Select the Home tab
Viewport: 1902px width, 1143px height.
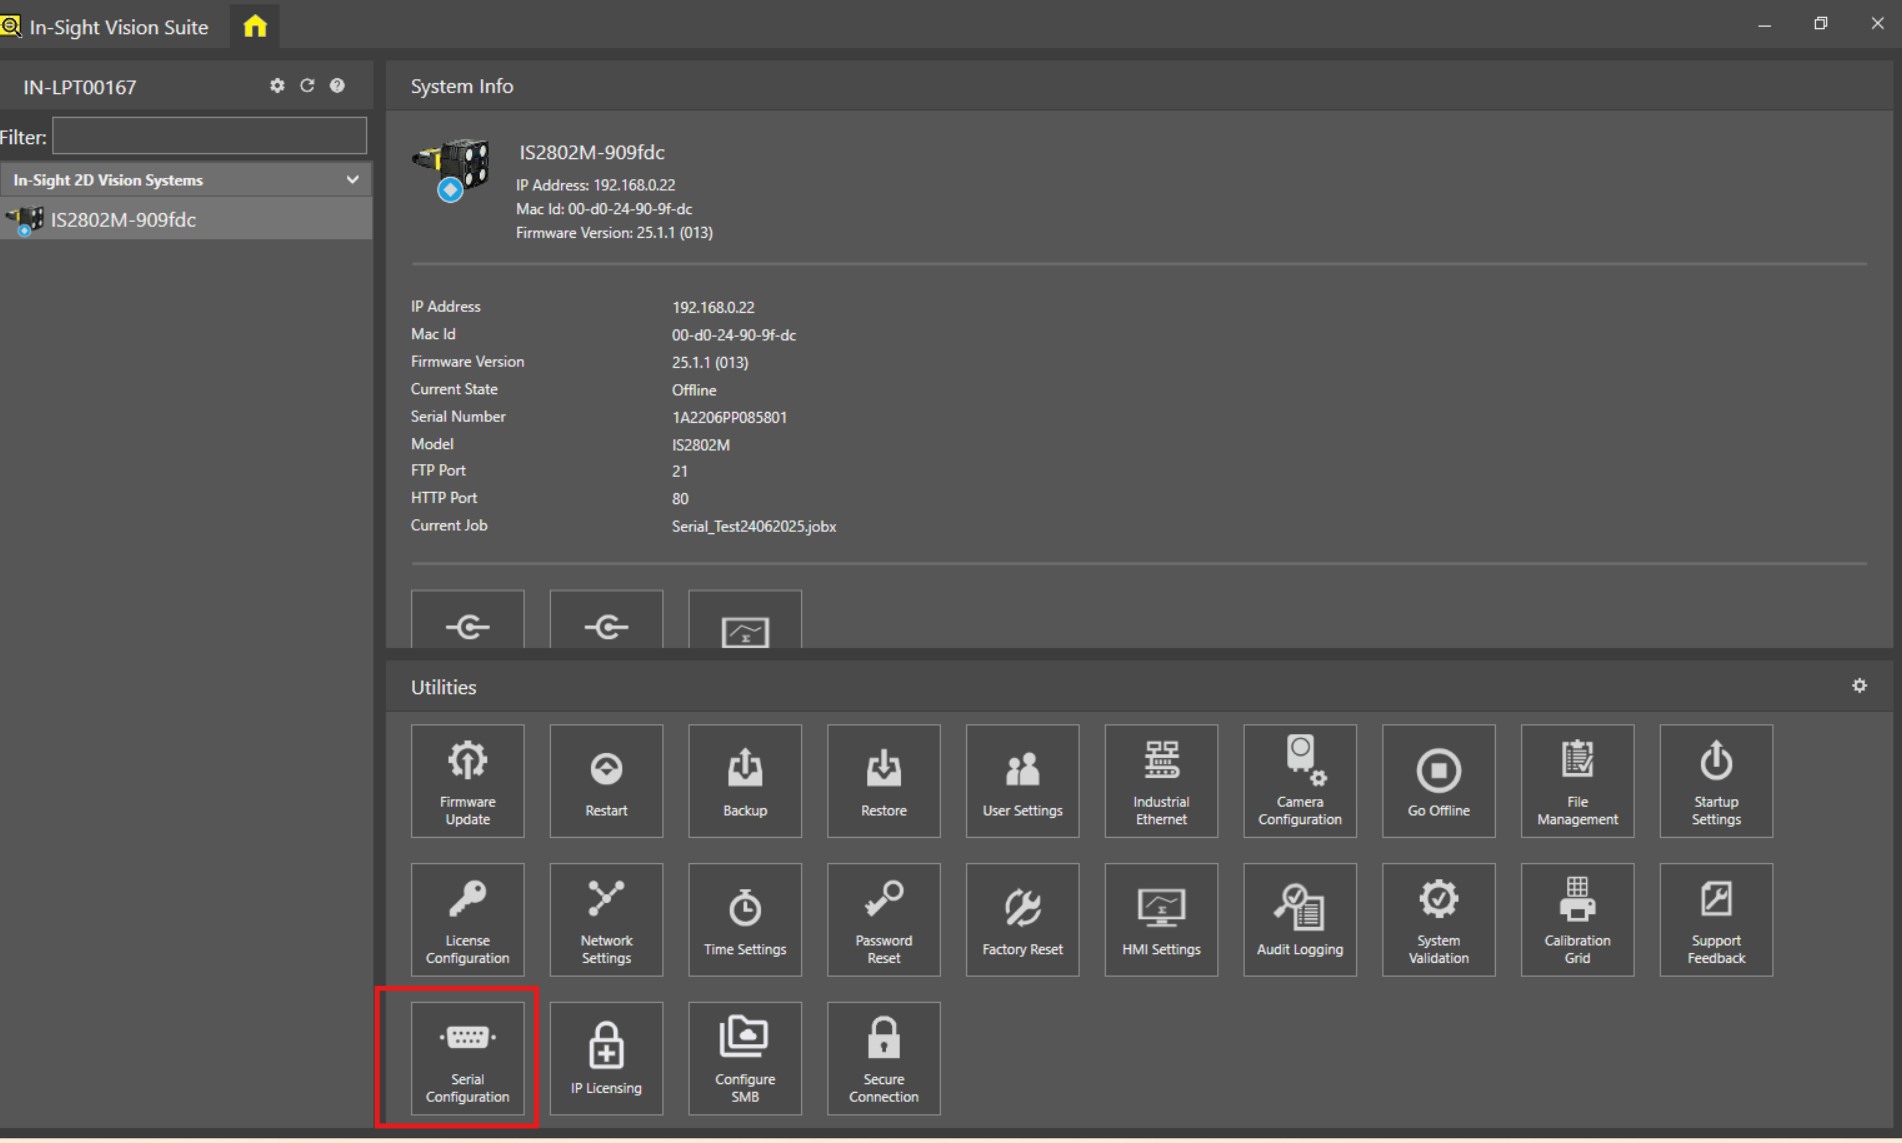tap(253, 26)
